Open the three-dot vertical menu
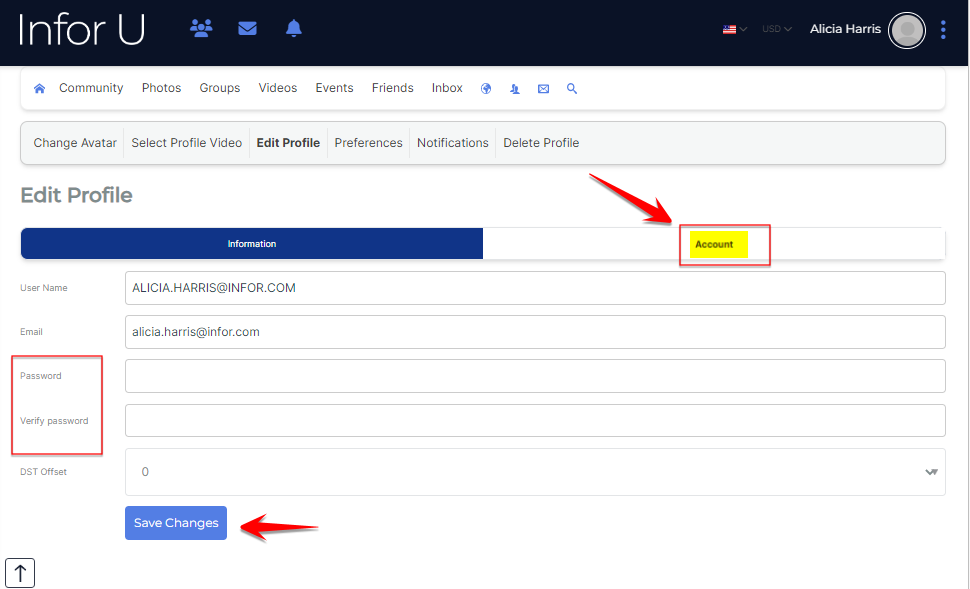Viewport: 970px width, 589px height. [943, 30]
